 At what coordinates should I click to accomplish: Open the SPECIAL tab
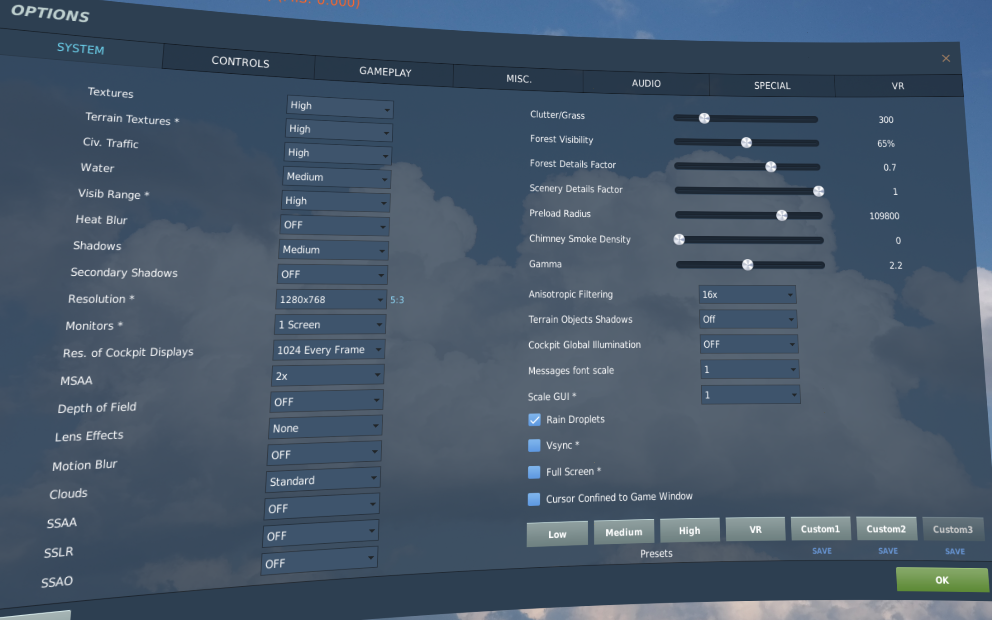click(x=772, y=85)
